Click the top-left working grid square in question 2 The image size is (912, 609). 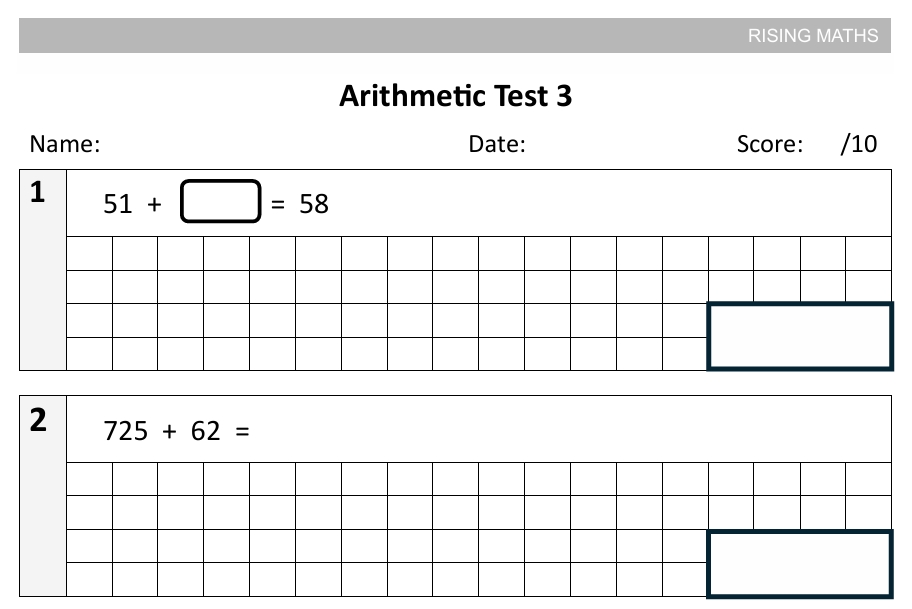(89, 479)
